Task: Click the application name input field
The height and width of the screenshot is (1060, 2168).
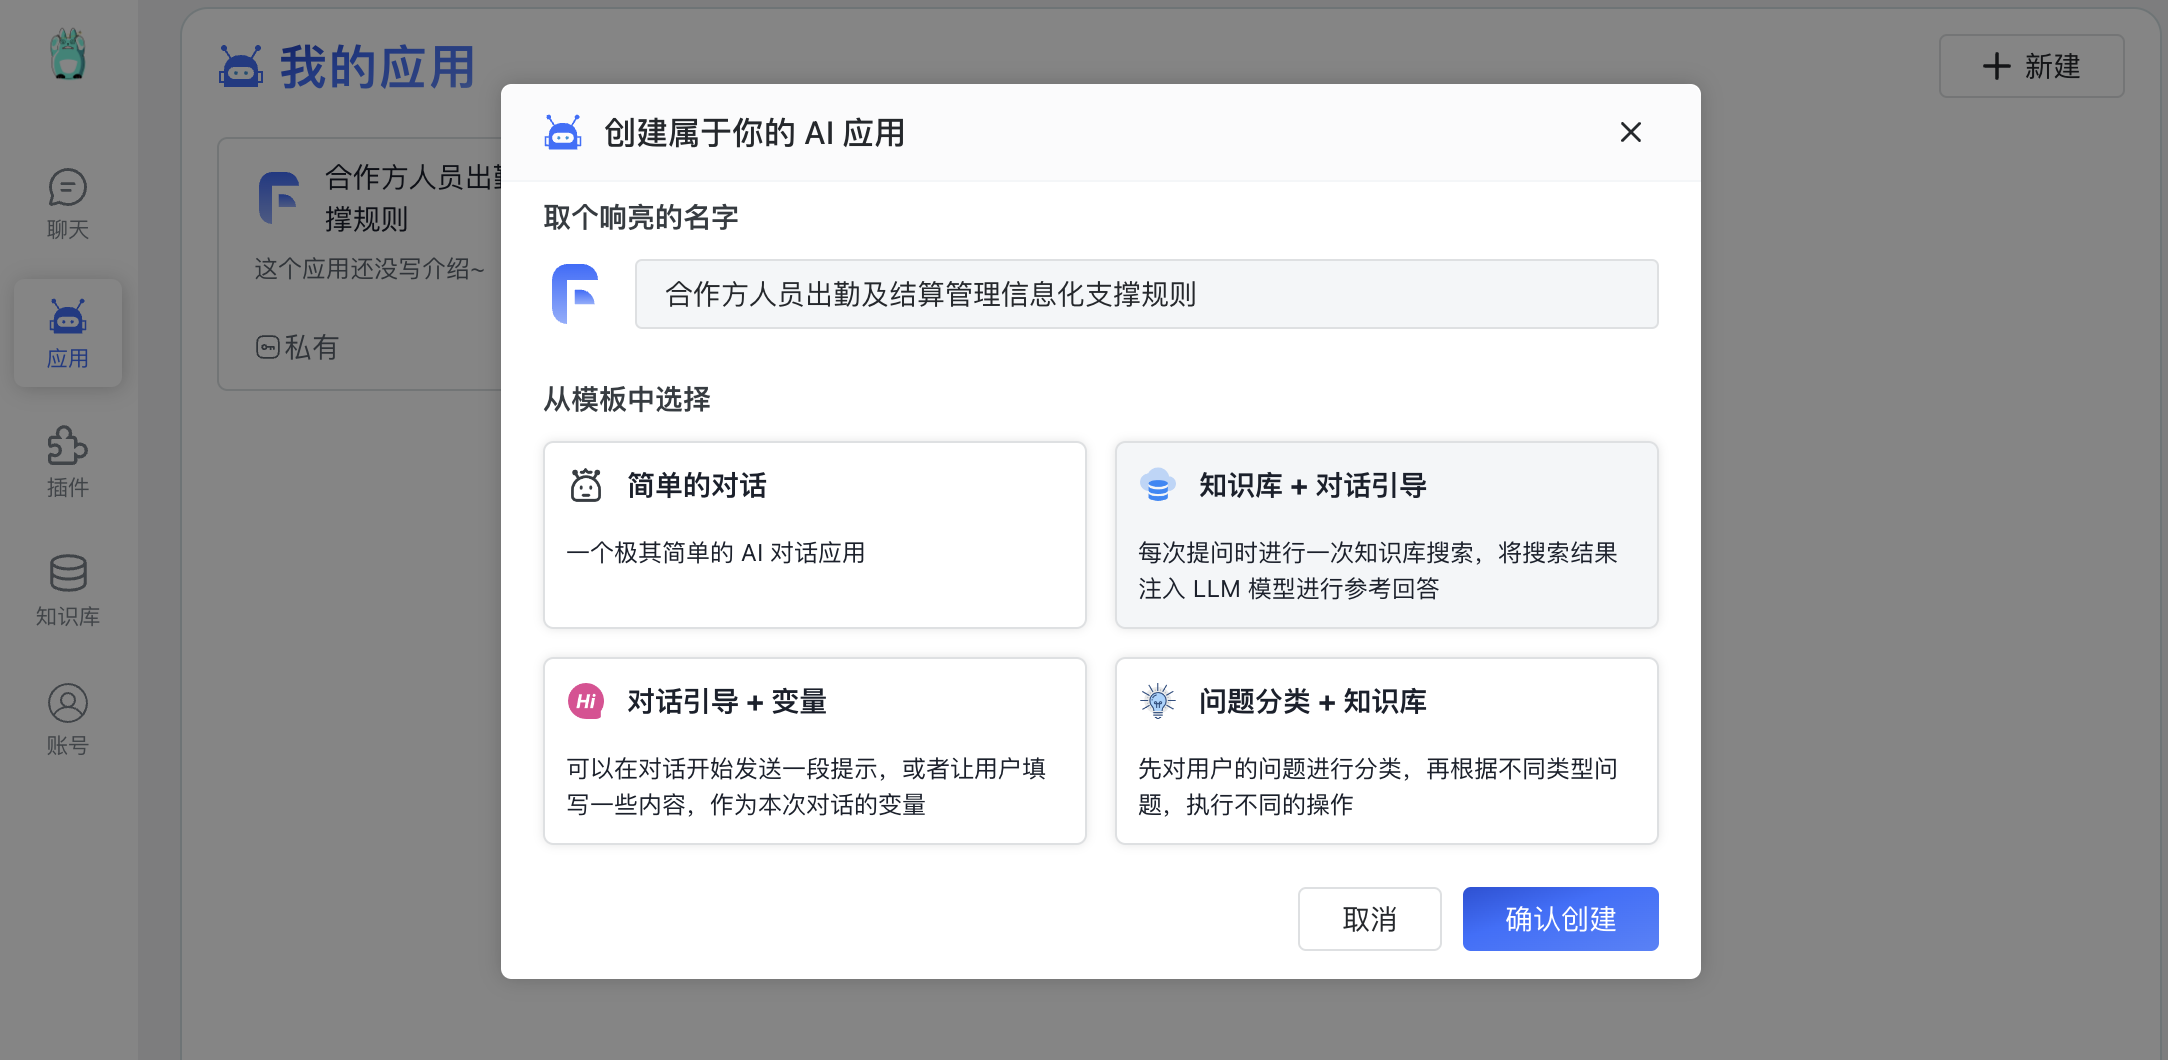Action: 1146,294
